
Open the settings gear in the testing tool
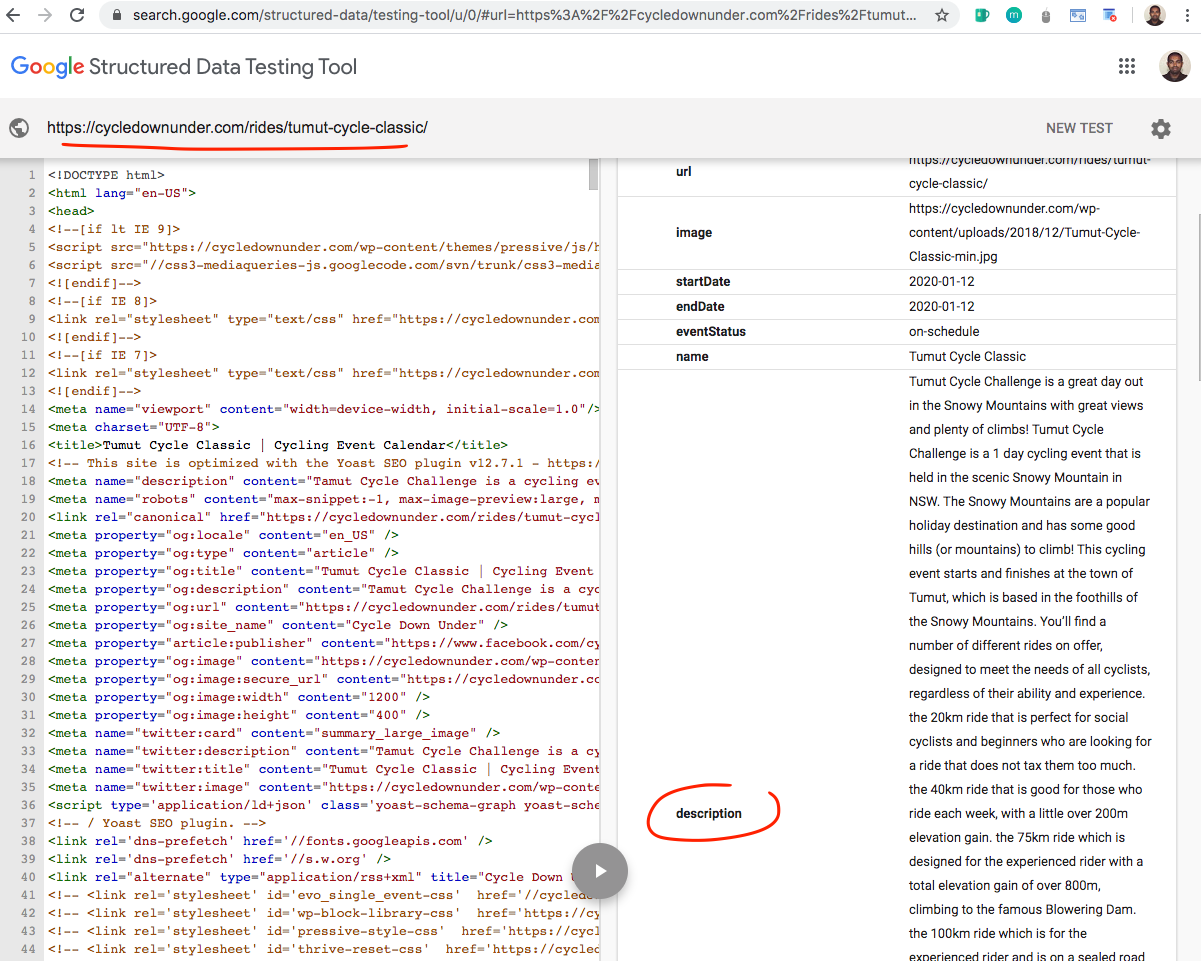pyautogui.click(x=1160, y=128)
